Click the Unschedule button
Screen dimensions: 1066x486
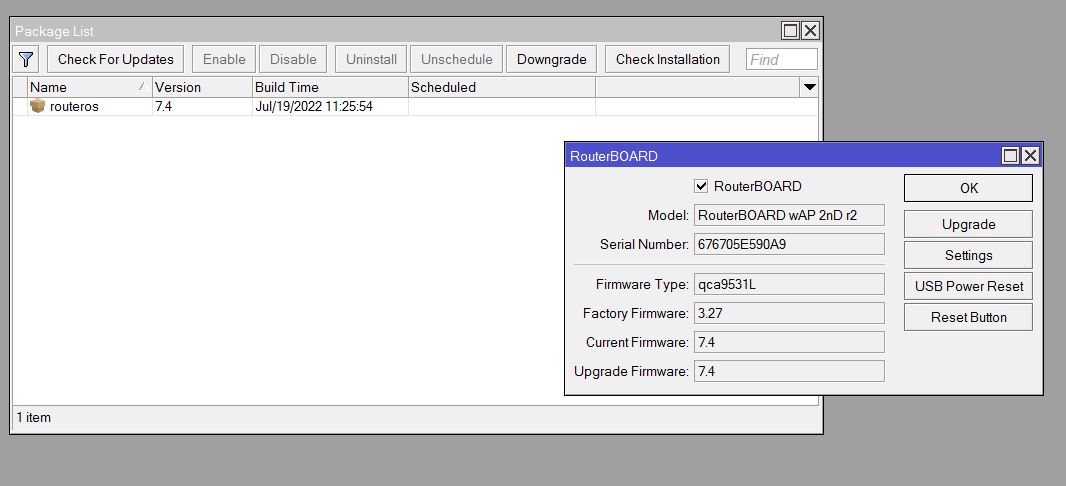pos(456,59)
